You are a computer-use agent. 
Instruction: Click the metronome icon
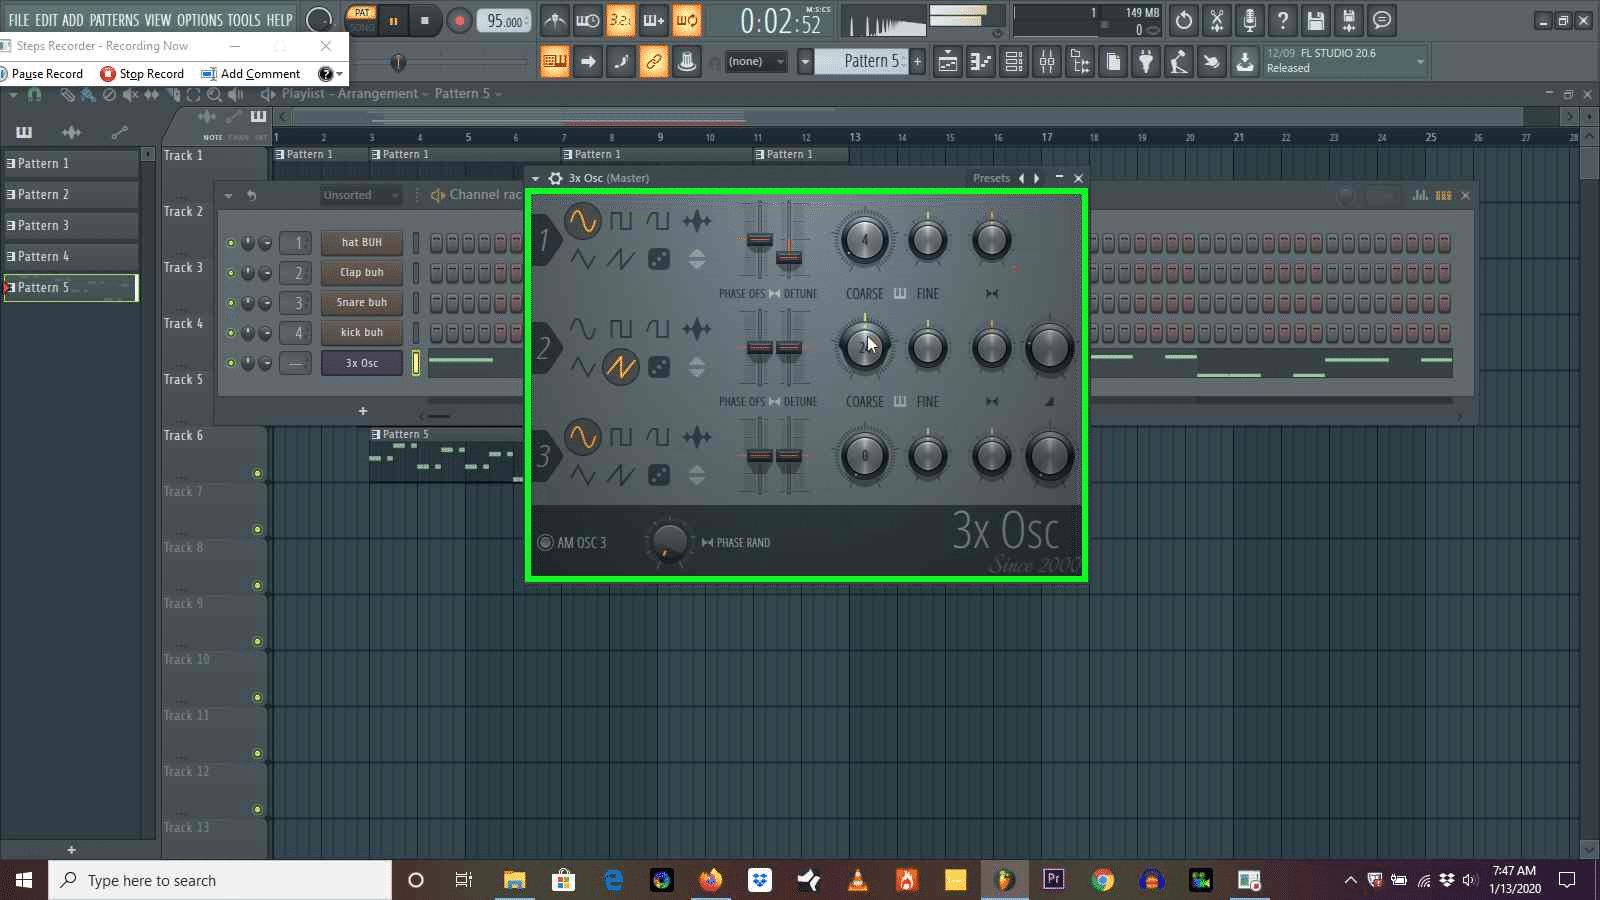(555, 20)
